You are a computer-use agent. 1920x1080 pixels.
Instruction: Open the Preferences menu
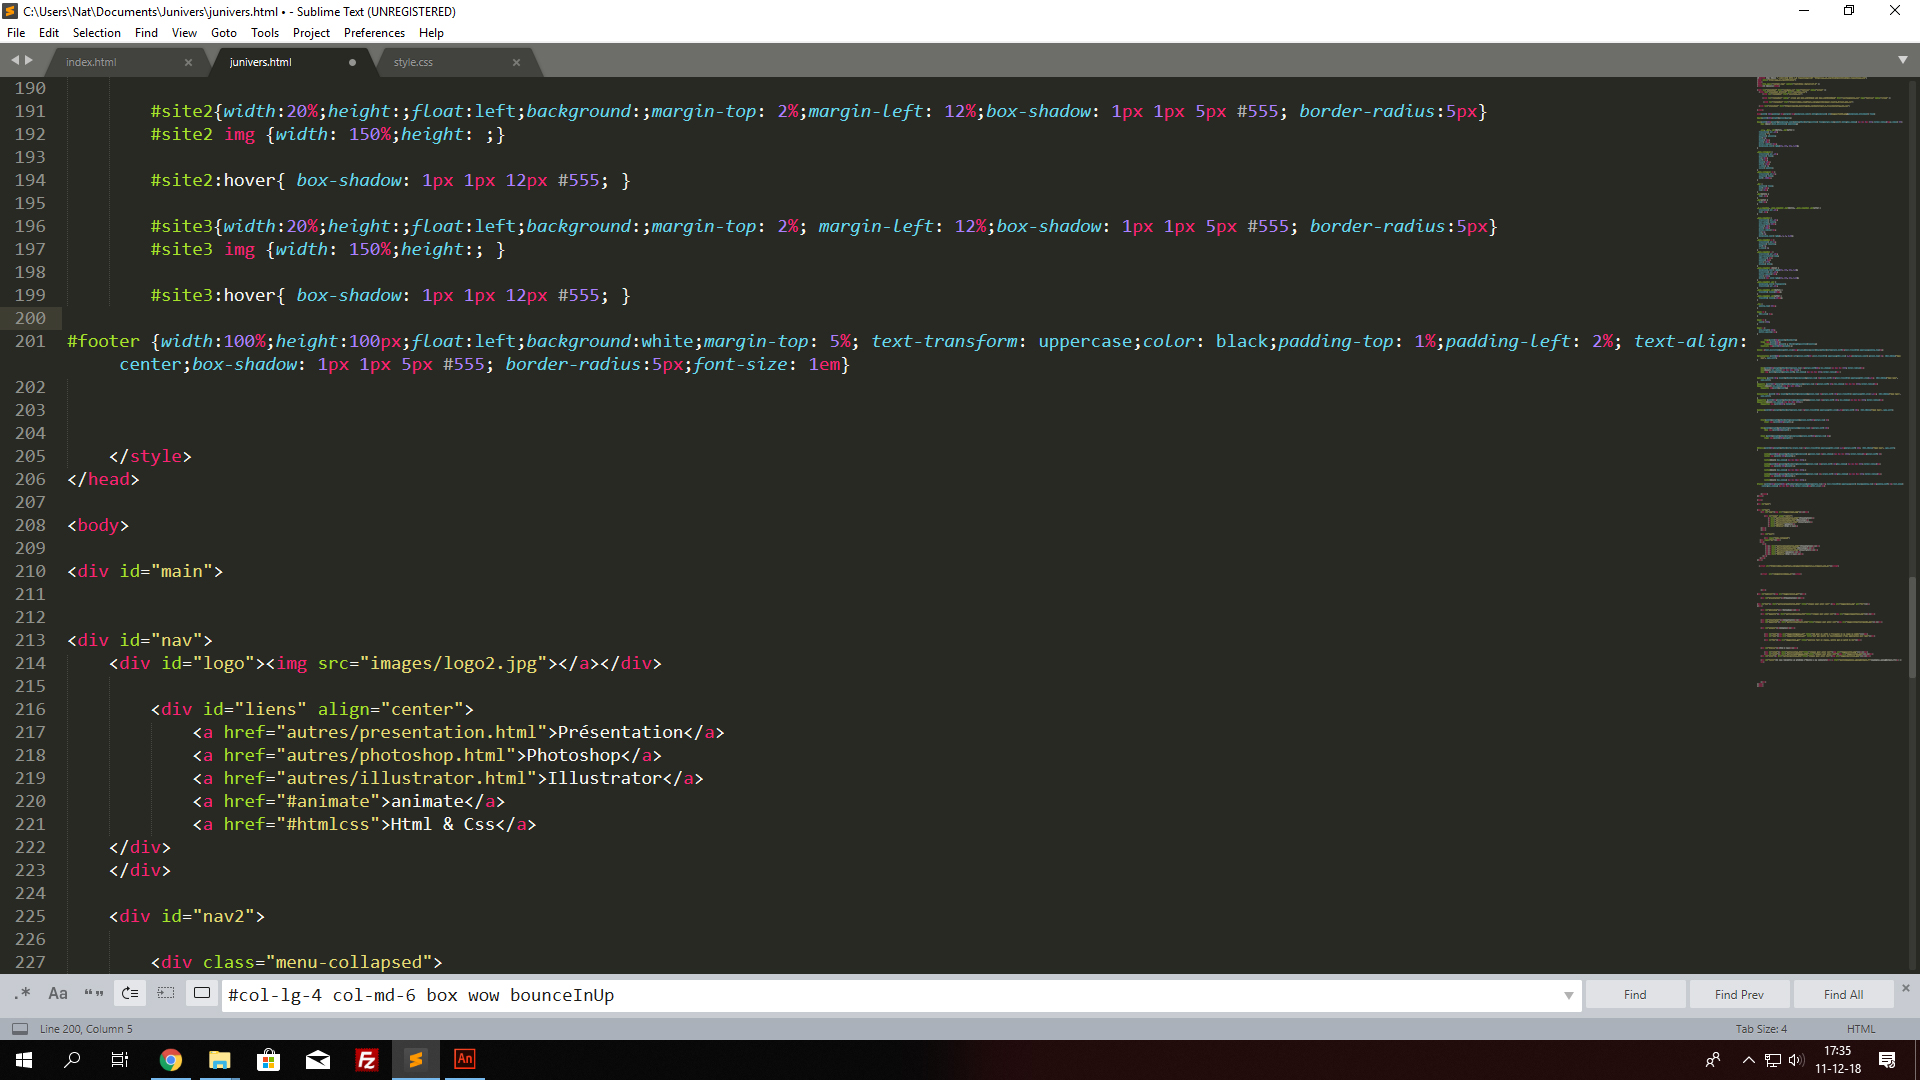[374, 33]
